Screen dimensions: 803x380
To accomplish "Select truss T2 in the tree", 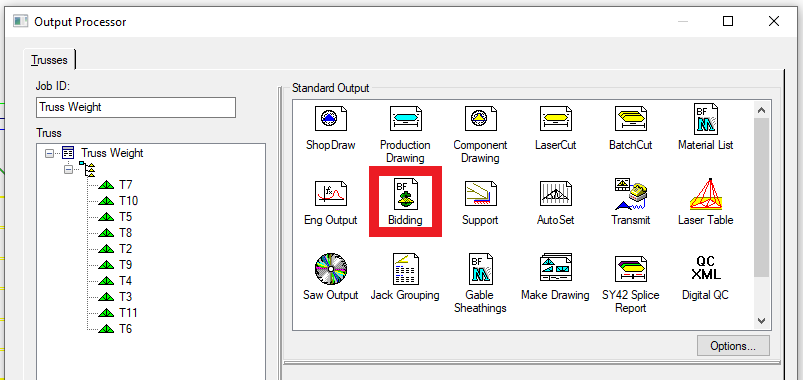I will click(125, 249).
